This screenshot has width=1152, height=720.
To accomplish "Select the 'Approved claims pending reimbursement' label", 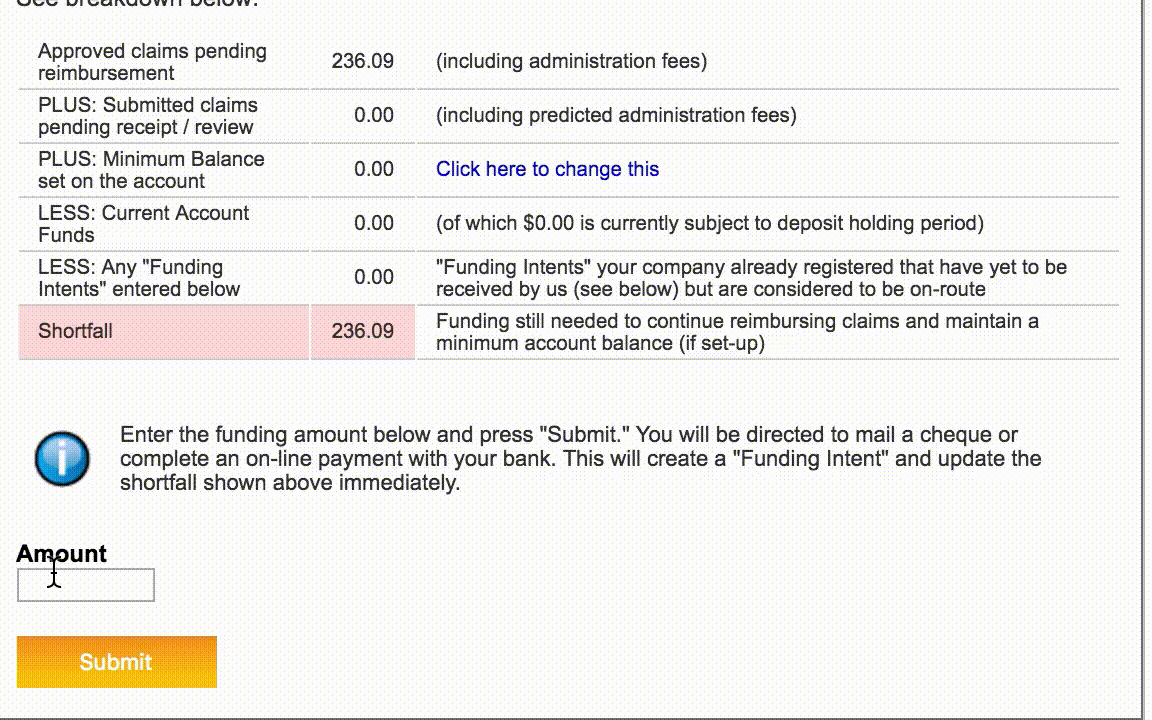I will pyautogui.click(x=152, y=62).
